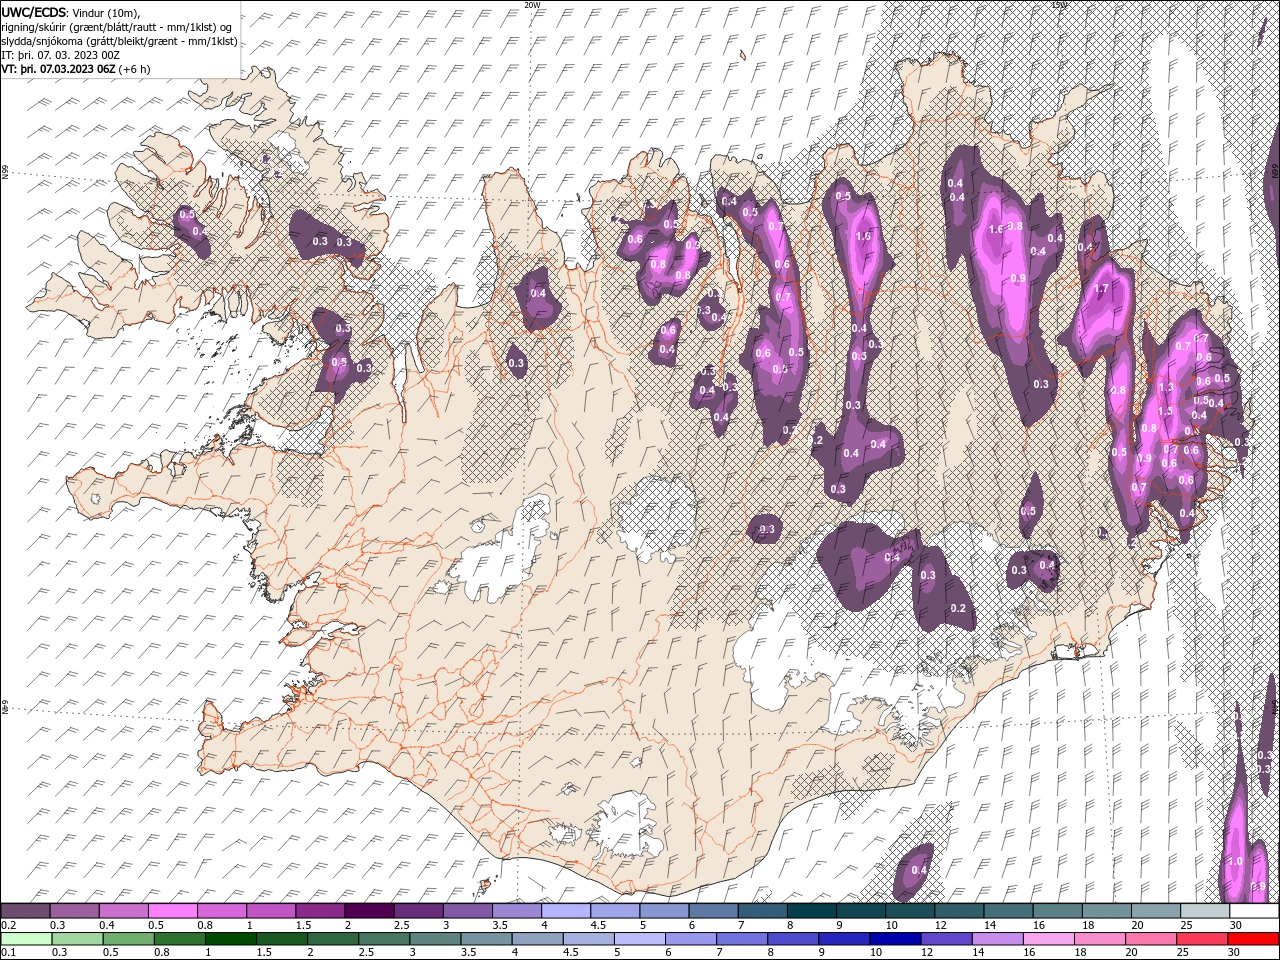Click the snow legend swatch between 0.2 and 0.3

(26, 911)
